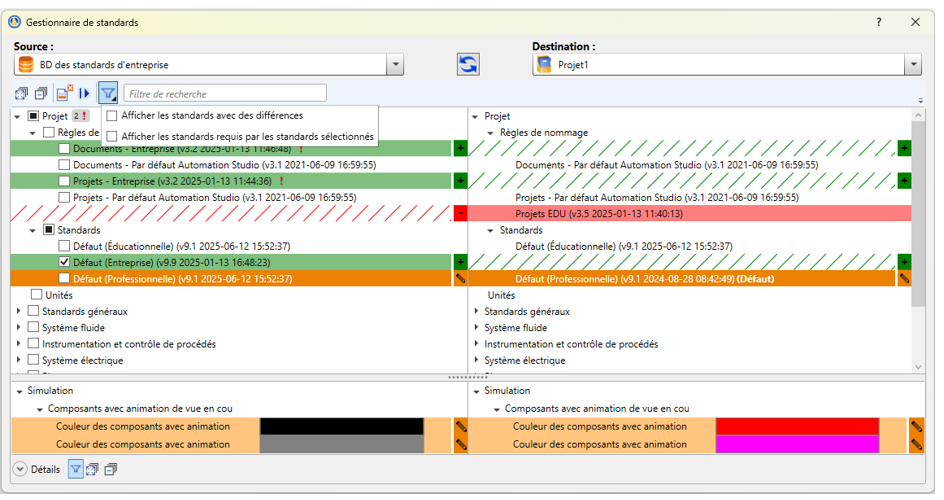Check the source 'Système fluide' checkbox

click(x=34, y=327)
